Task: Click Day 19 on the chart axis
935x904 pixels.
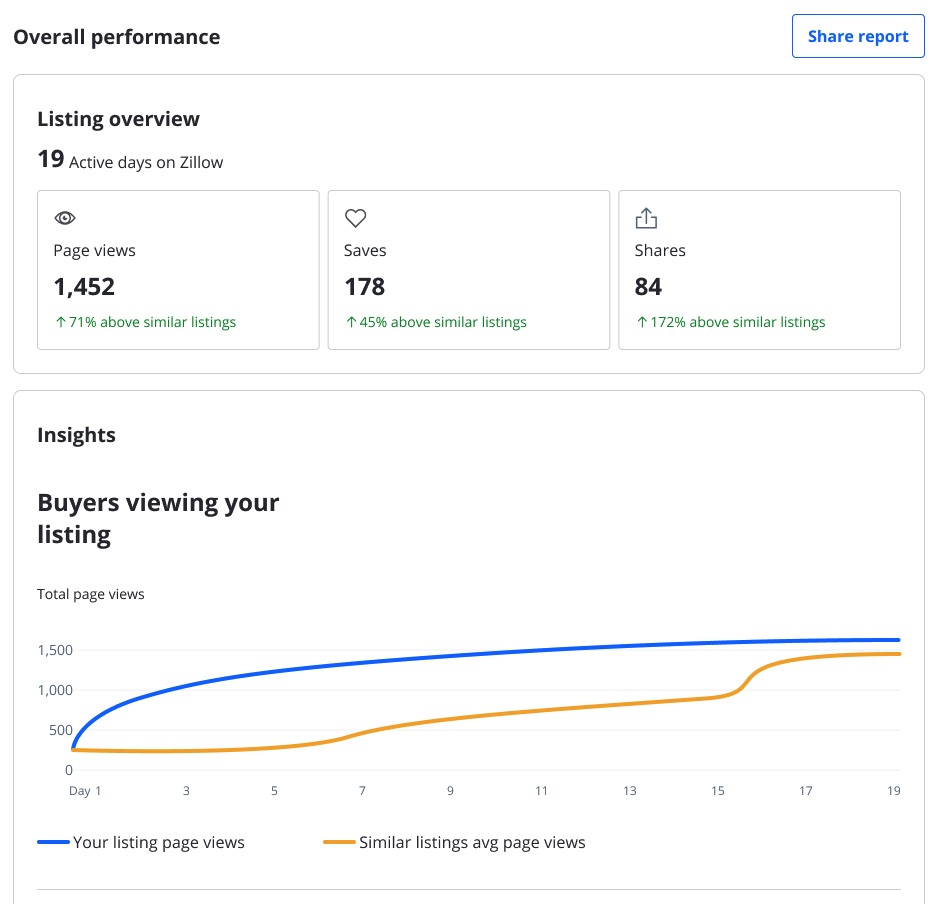Action: [x=892, y=790]
